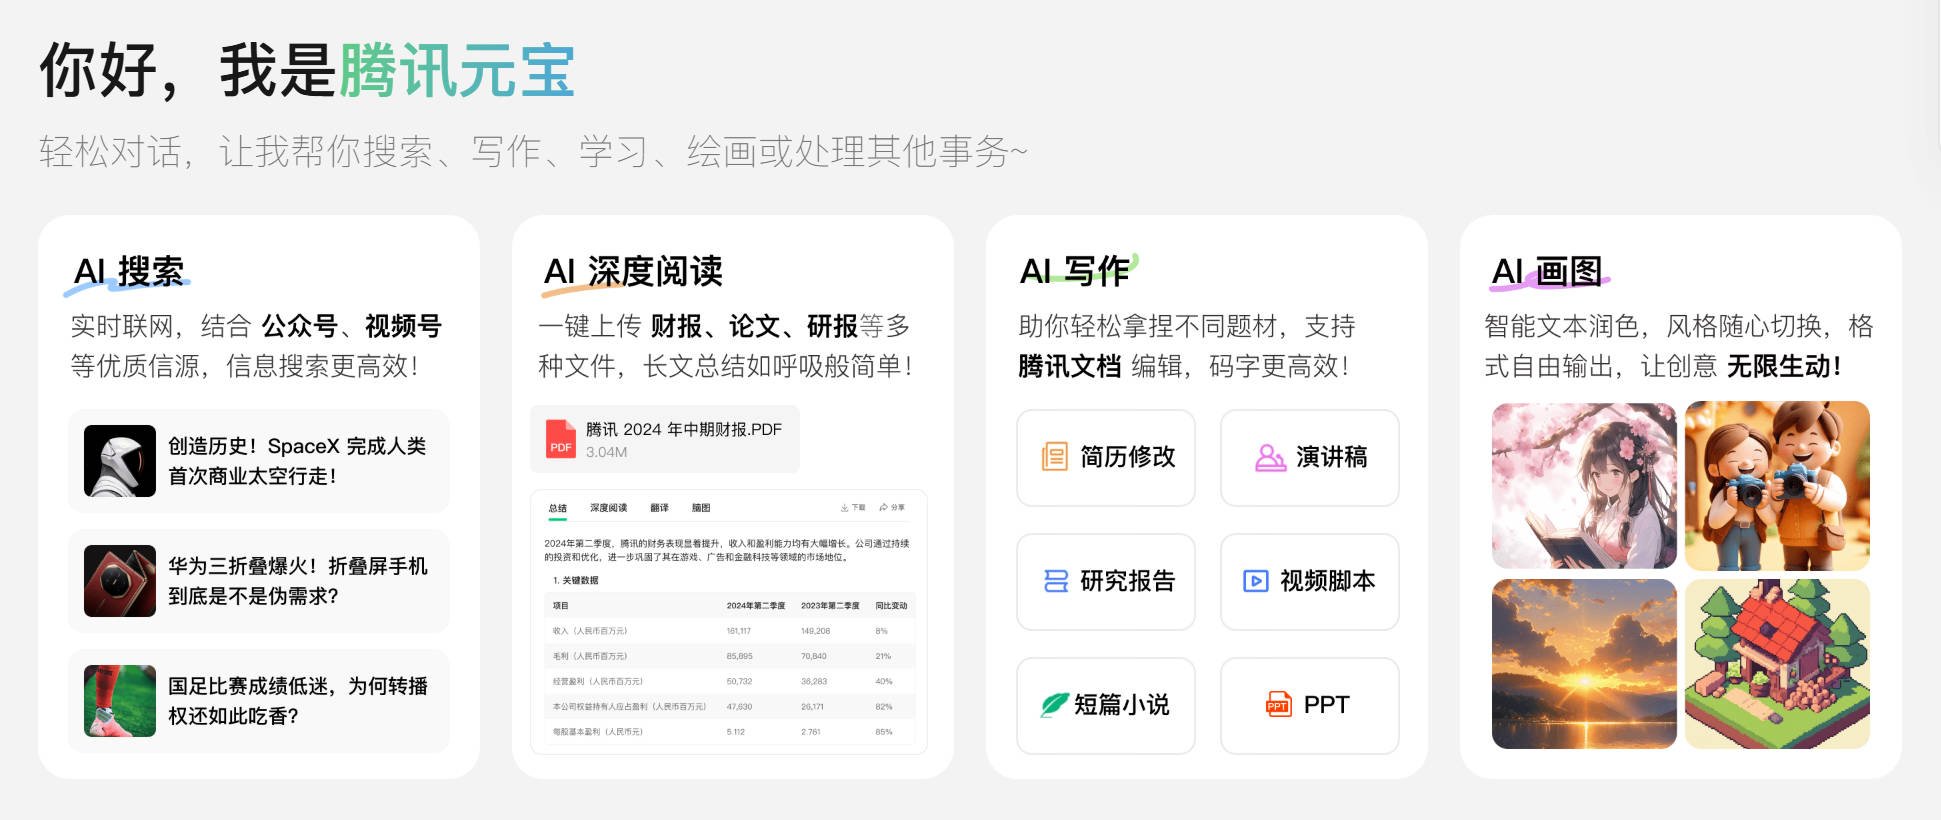Click the 40% change value
The image size is (1941, 820).
click(x=884, y=681)
